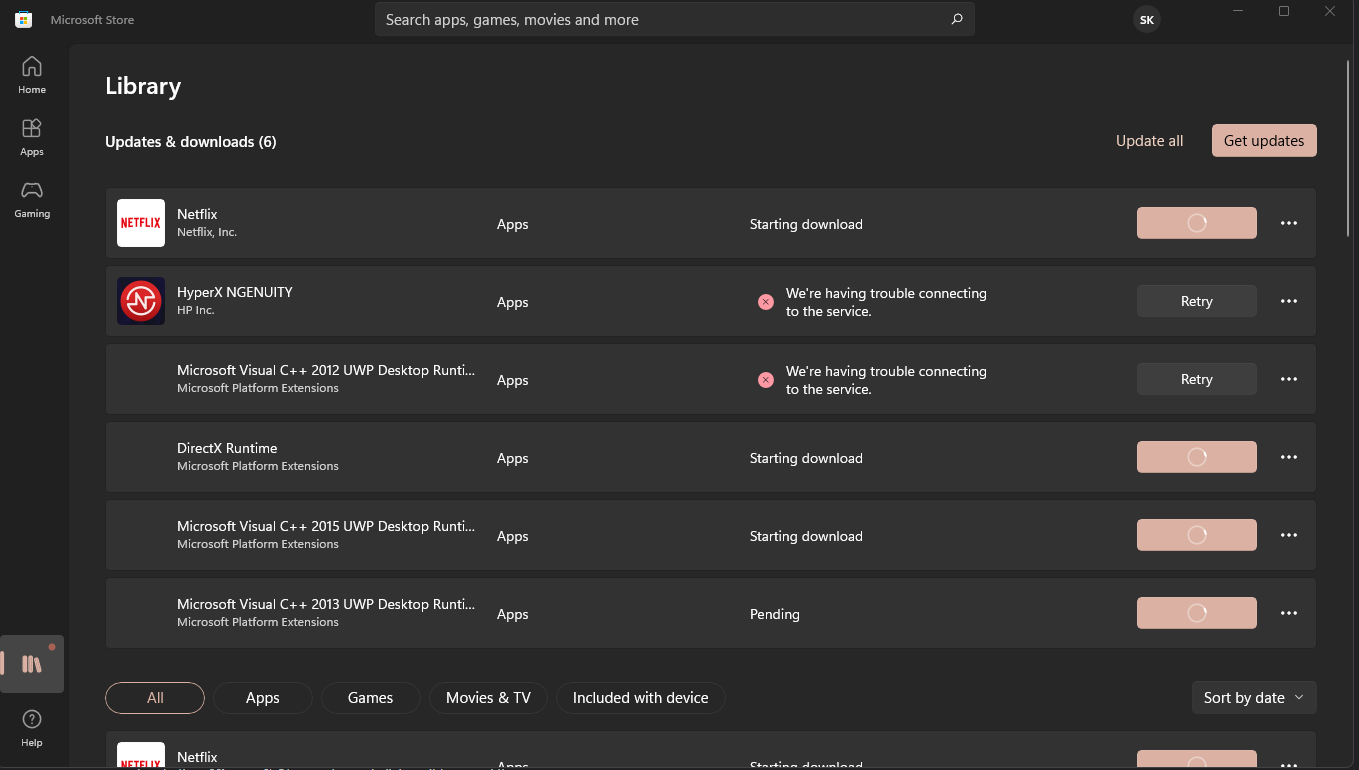Click the DirectX Runtime title text
Viewport: 1359px width, 770px height.
click(x=227, y=448)
